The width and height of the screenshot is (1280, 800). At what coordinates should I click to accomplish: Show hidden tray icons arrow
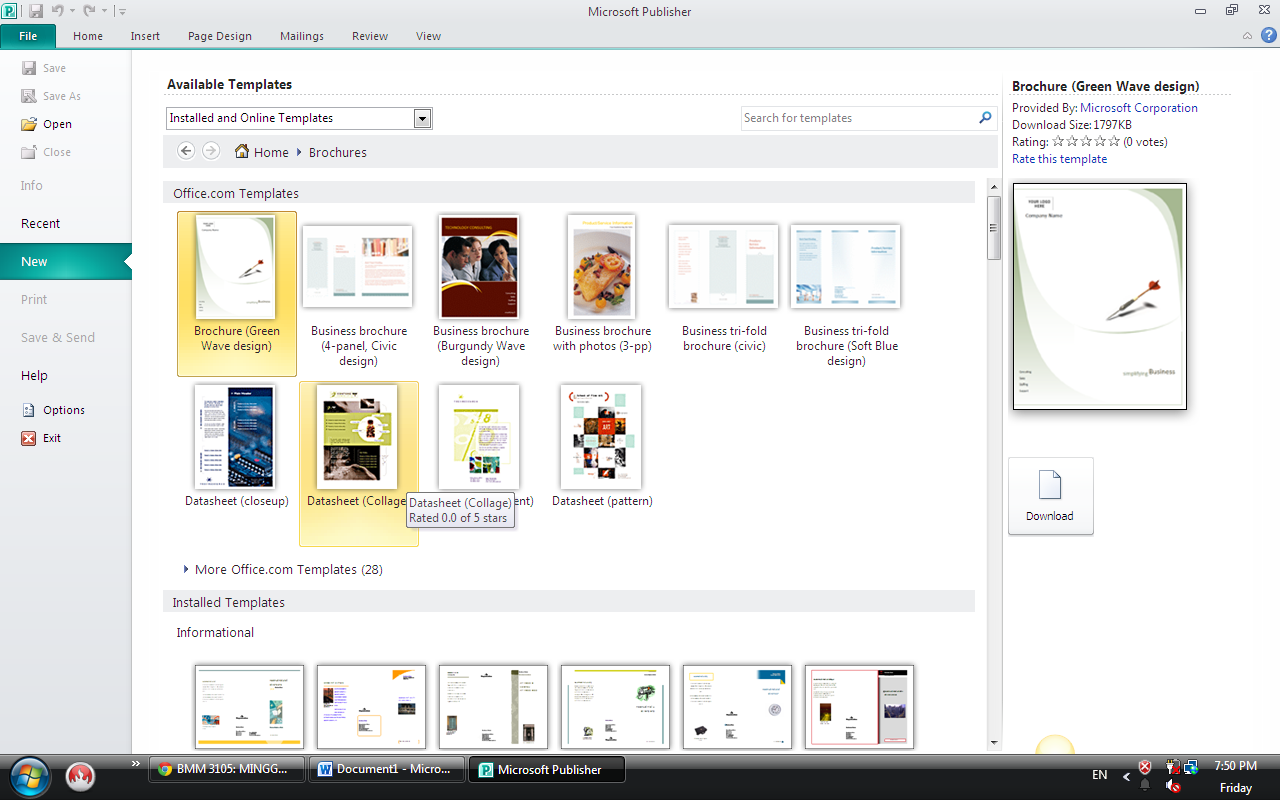coord(1127,775)
